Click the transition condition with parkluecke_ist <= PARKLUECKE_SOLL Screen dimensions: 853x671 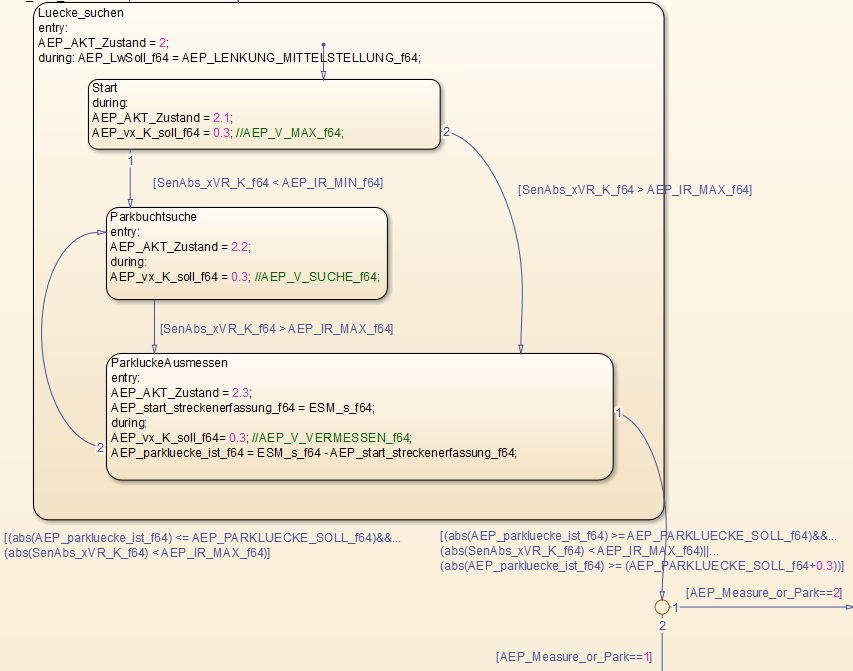(x=202, y=537)
